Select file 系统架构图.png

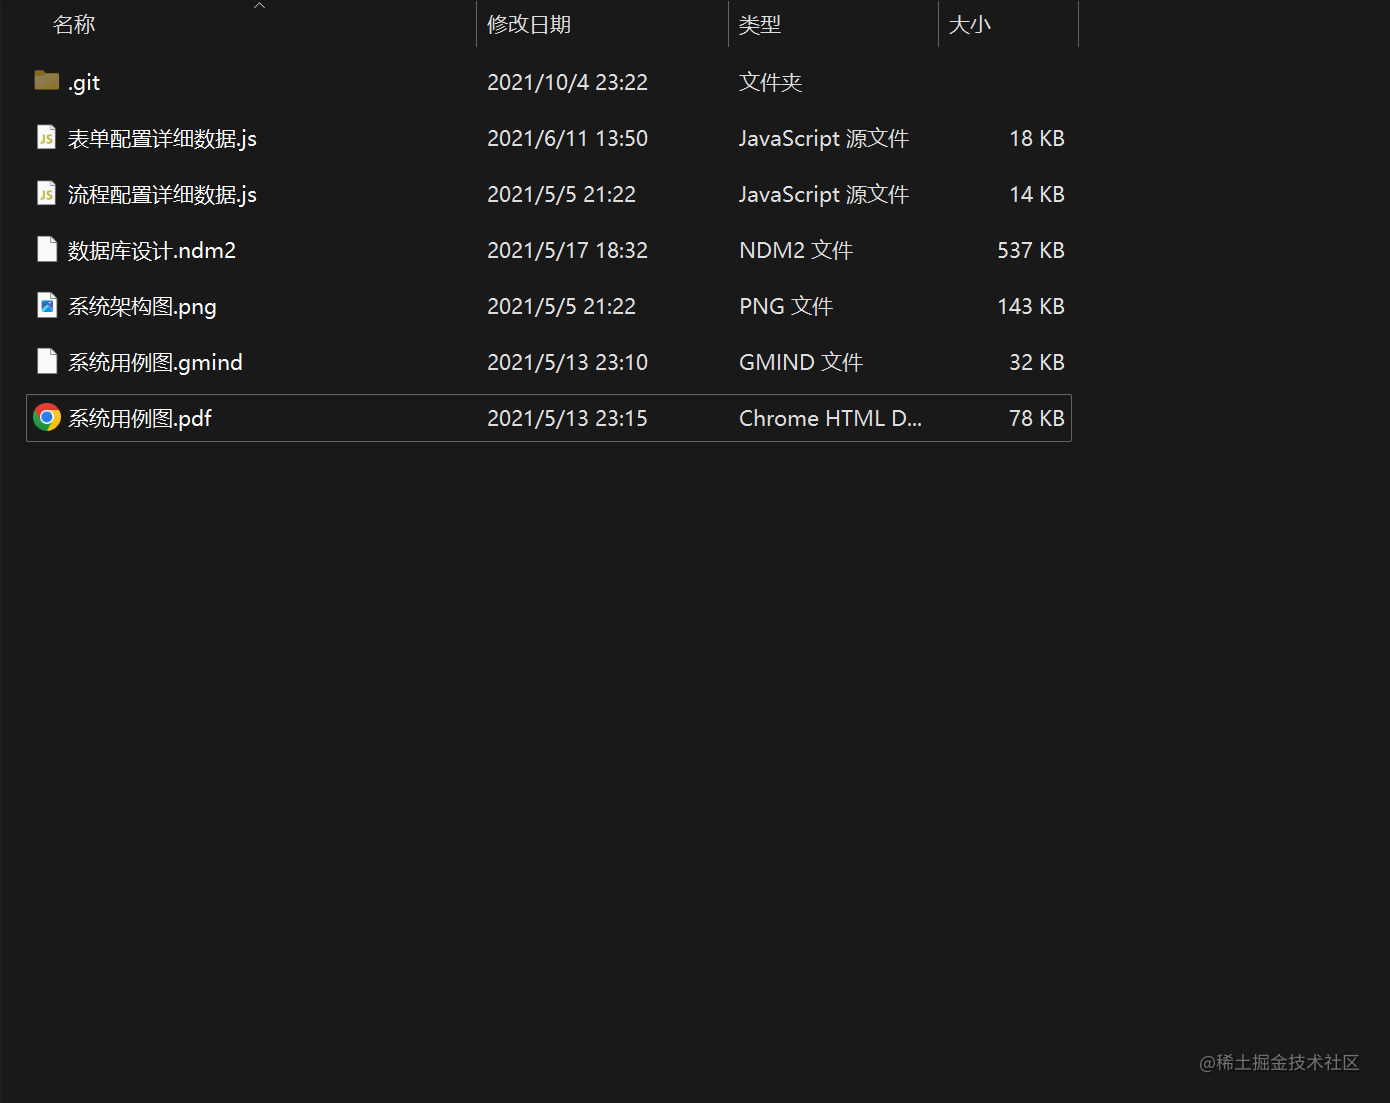coord(142,307)
